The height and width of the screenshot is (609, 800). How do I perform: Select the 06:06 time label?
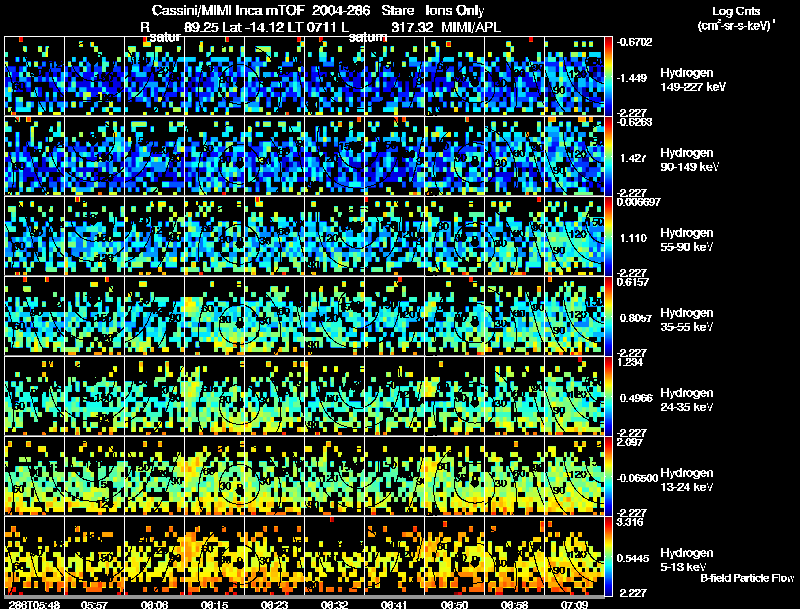pos(154,604)
